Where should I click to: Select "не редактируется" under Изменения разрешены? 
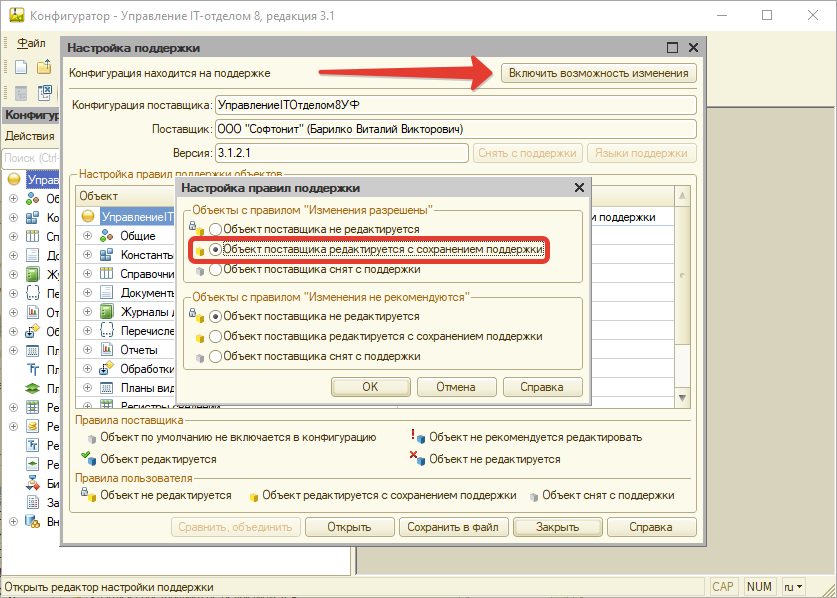pos(215,230)
